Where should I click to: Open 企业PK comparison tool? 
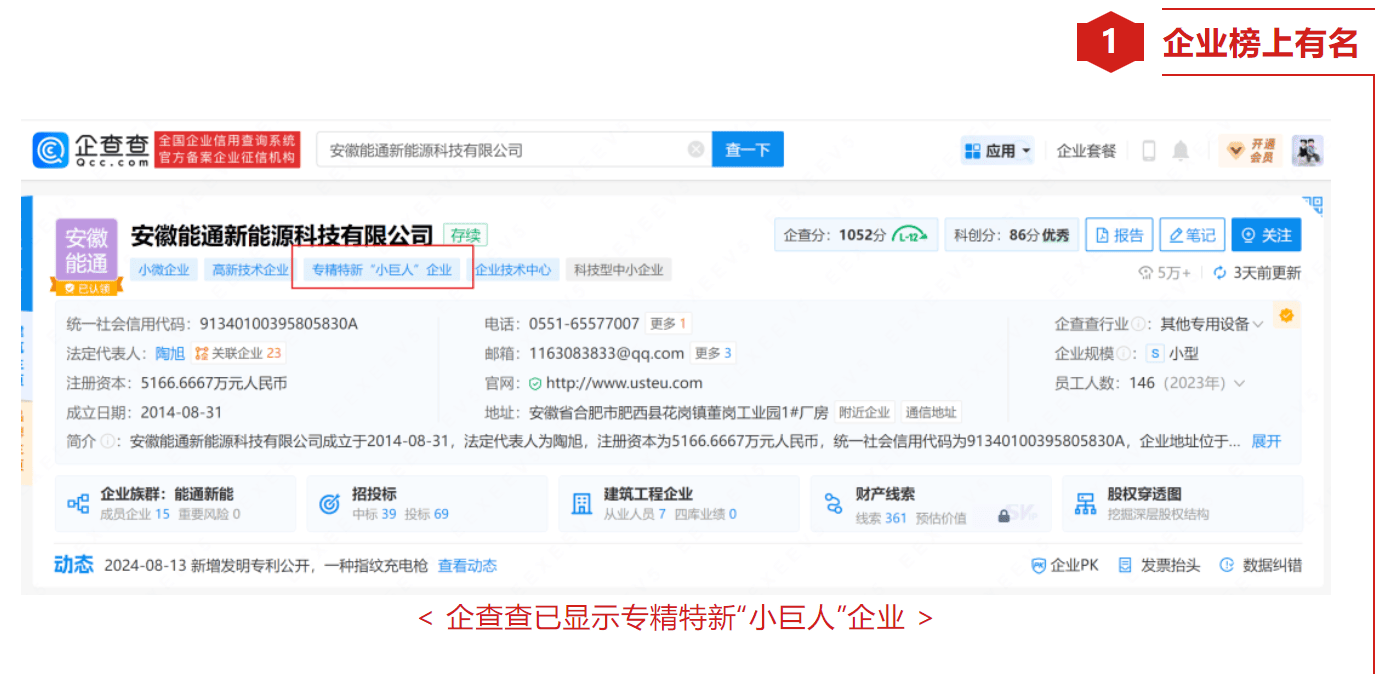(1065, 566)
